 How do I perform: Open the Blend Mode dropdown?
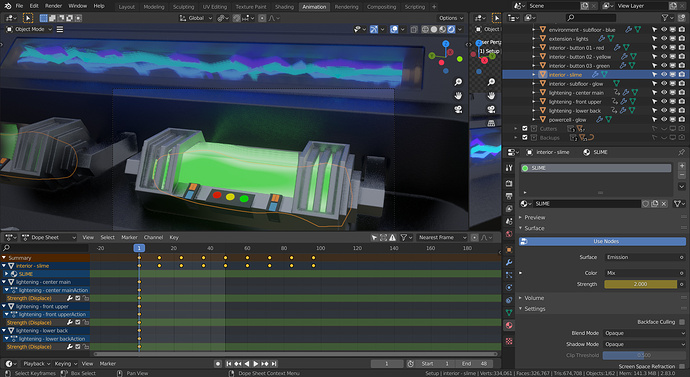(x=645, y=333)
